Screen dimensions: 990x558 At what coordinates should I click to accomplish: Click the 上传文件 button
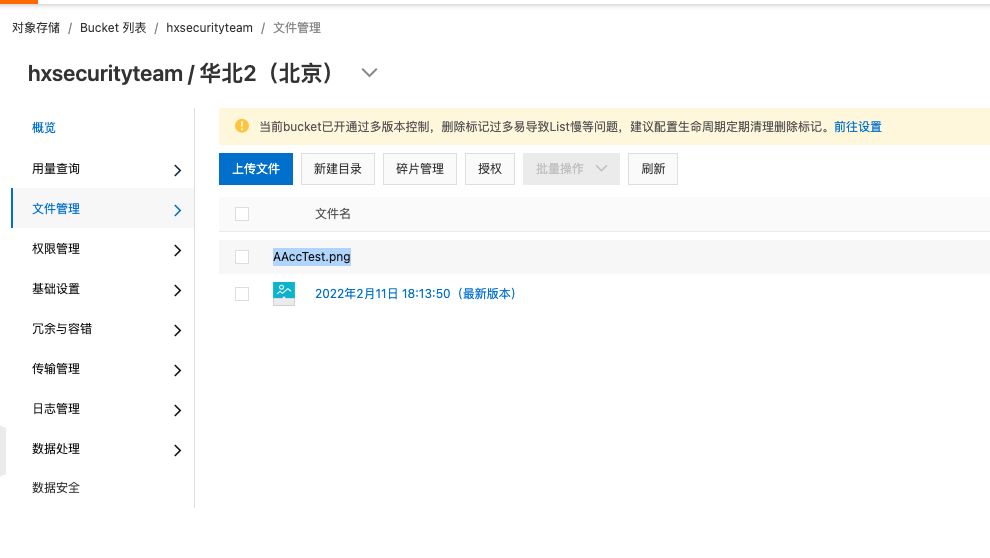pos(256,169)
